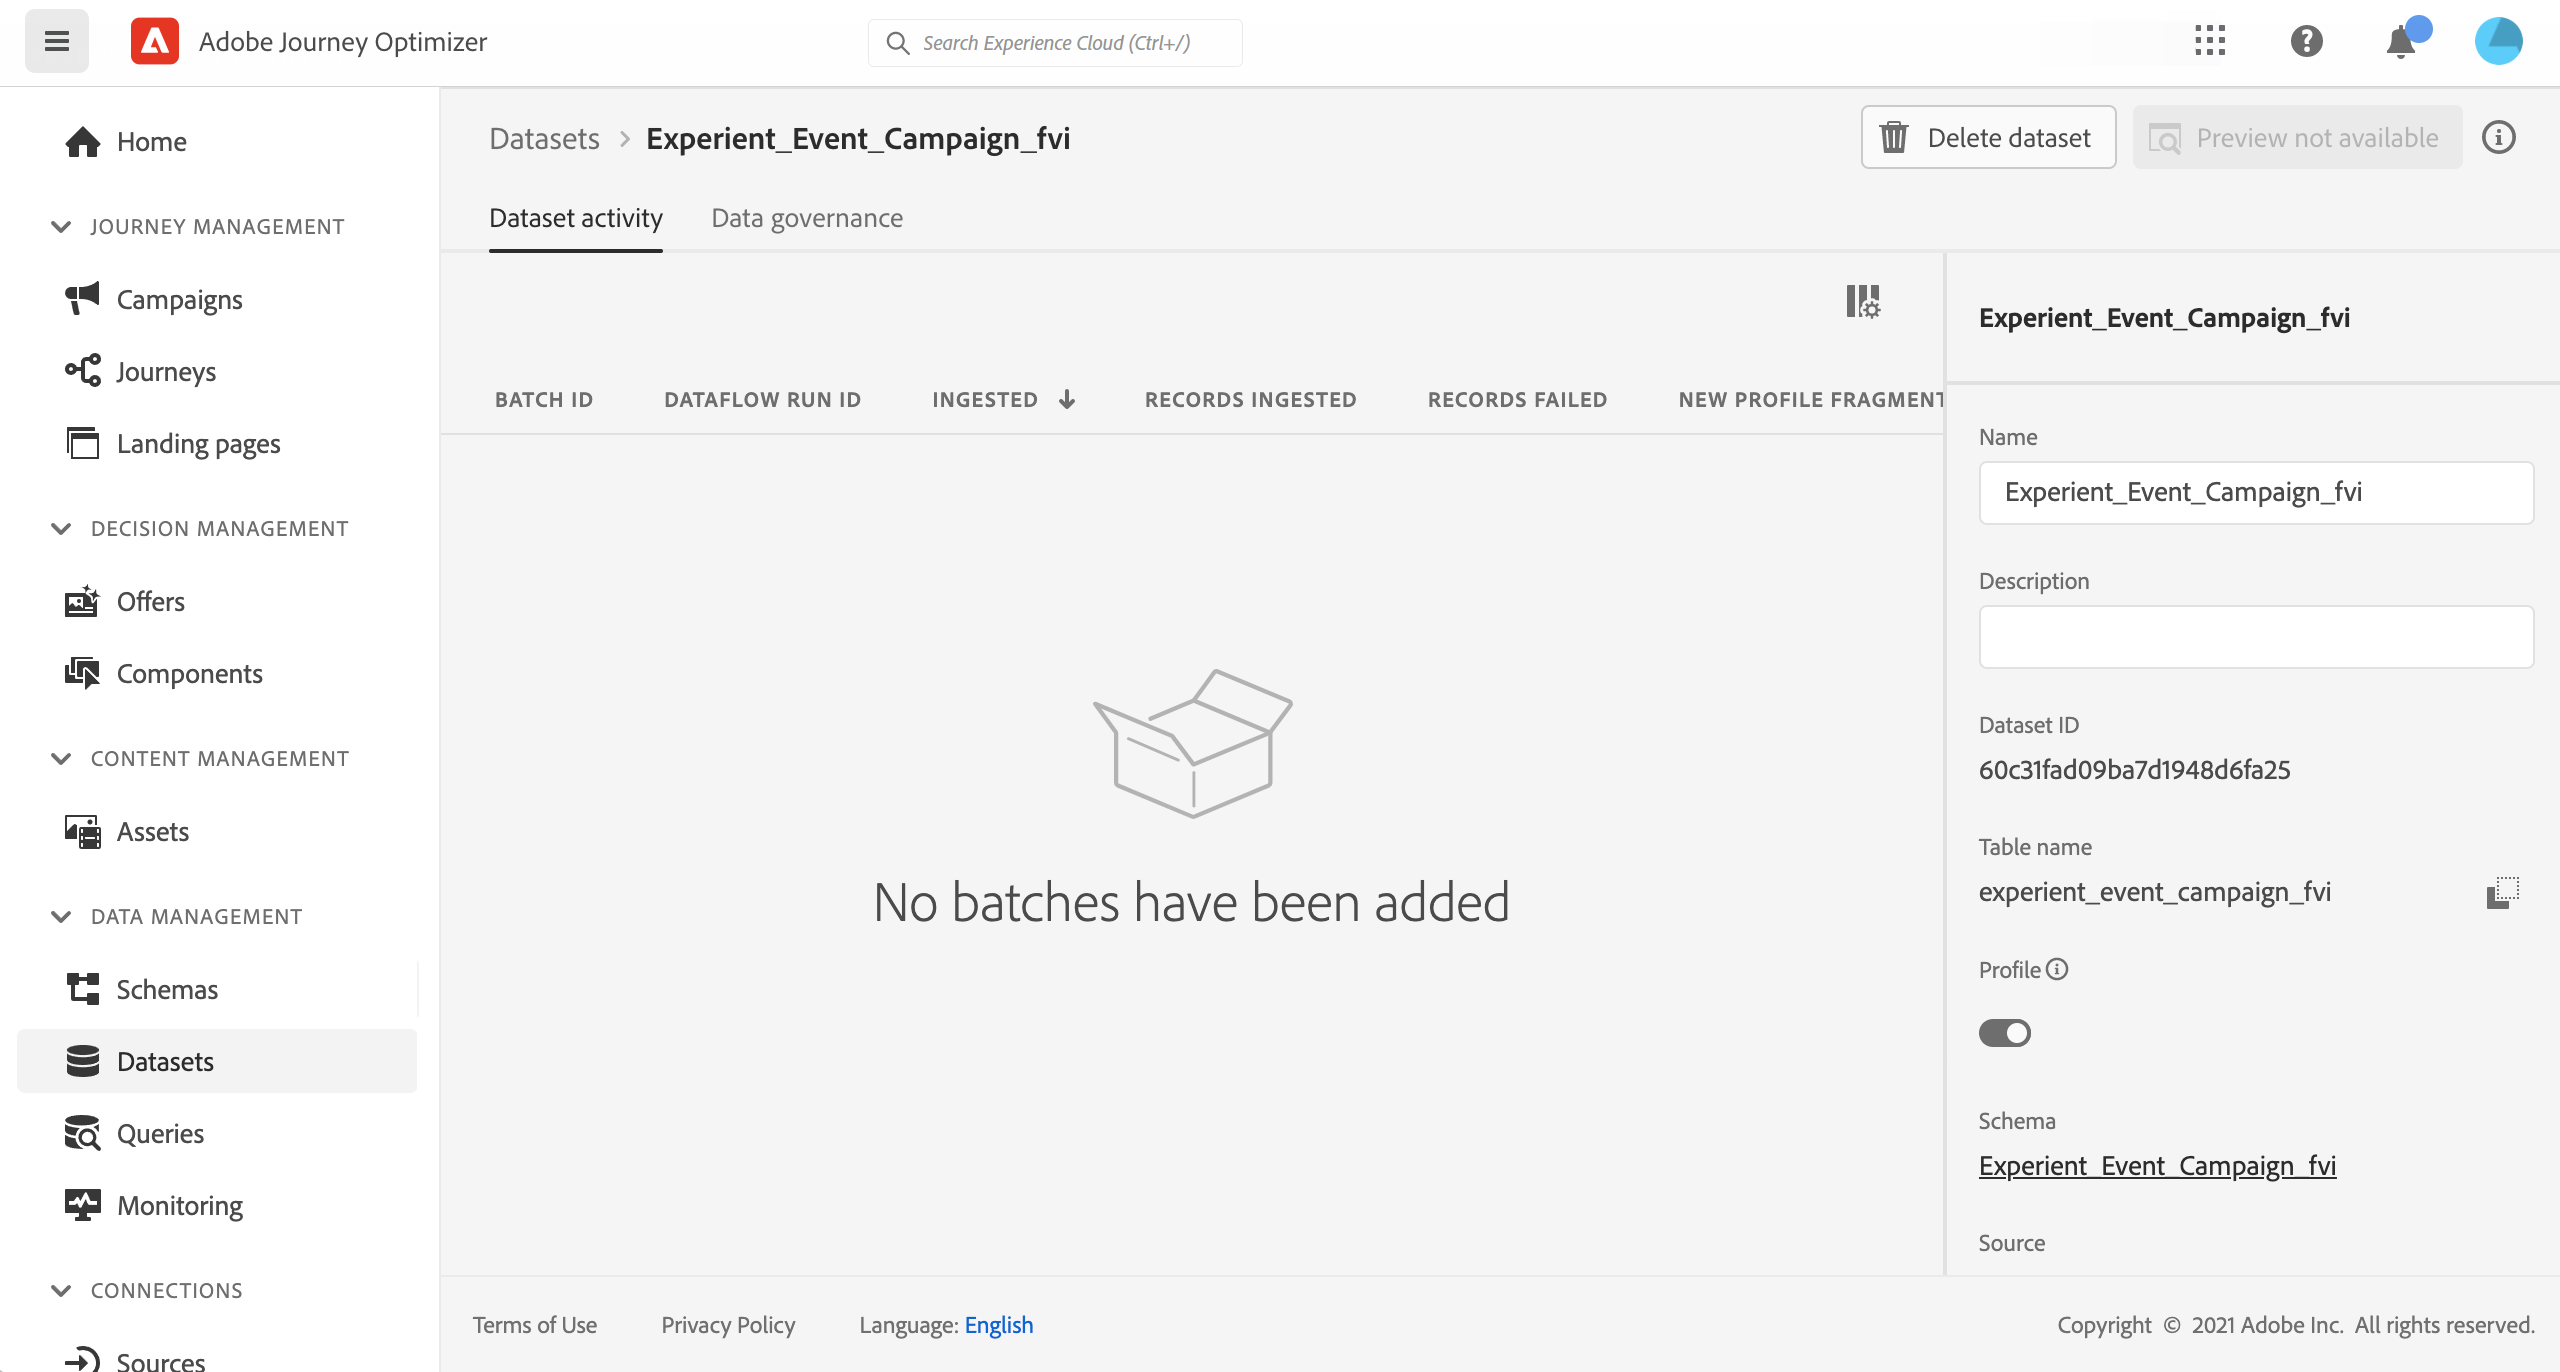Open the help question mark icon
Viewport: 2560px width, 1372px height.
point(2306,41)
